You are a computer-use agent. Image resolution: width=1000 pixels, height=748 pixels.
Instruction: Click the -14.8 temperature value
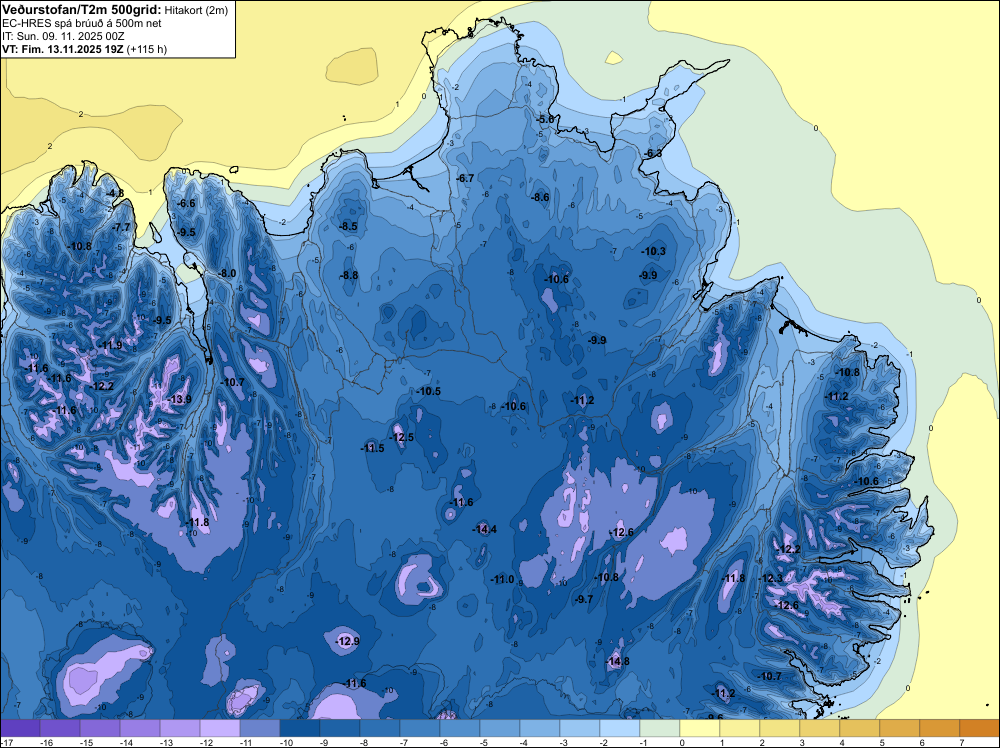coord(617,661)
